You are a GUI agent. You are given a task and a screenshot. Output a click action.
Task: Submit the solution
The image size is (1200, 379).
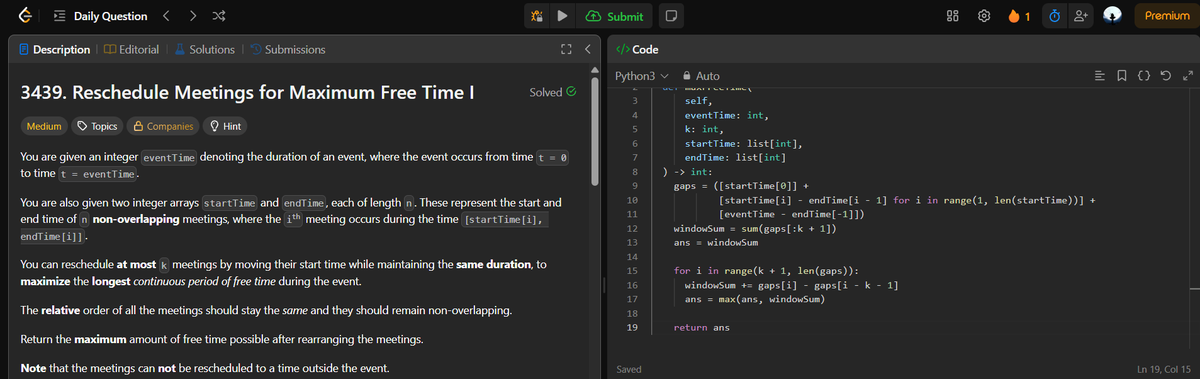point(615,16)
